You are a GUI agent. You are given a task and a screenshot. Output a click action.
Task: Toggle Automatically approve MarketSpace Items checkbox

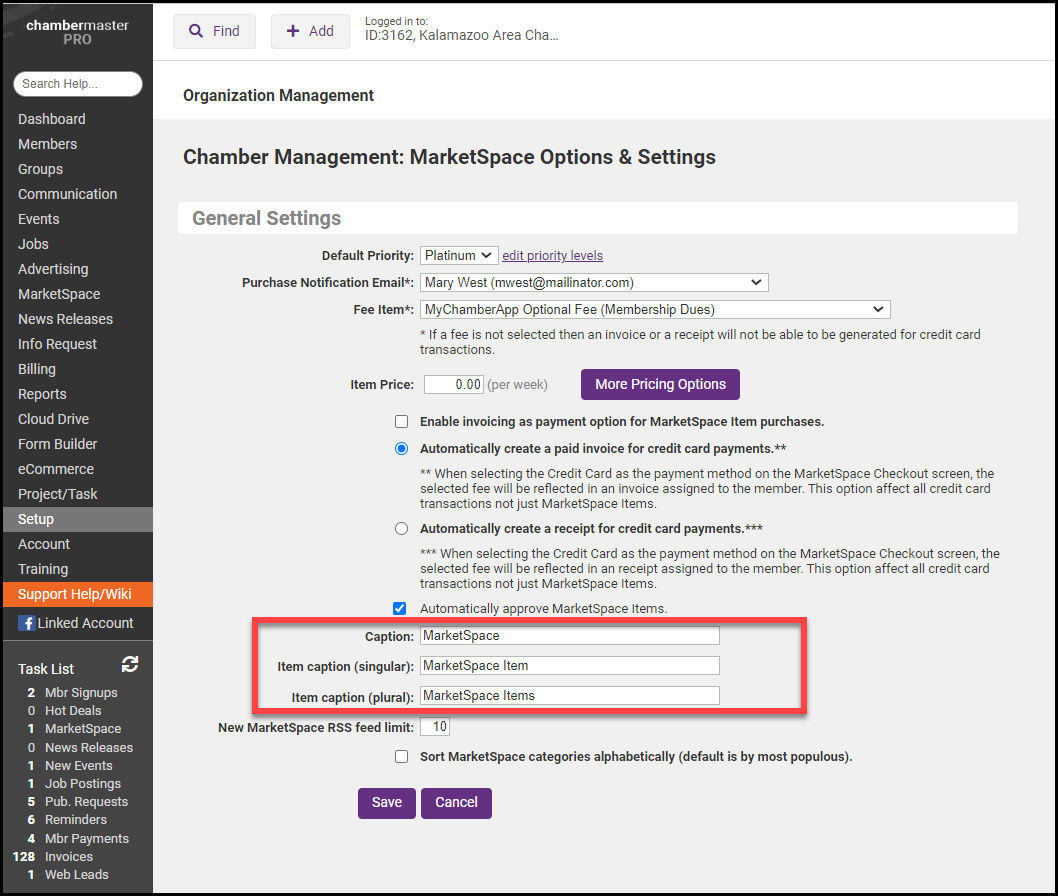401,608
